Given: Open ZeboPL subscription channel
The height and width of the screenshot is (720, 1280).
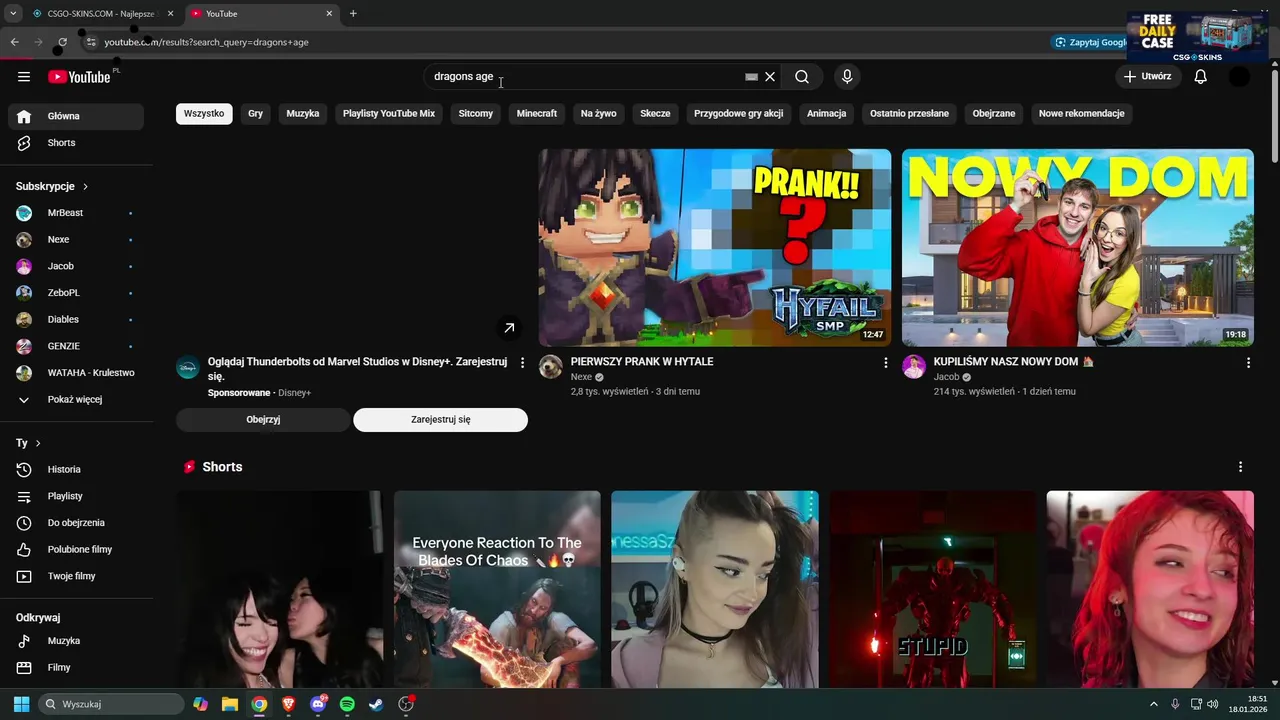Looking at the screenshot, I should pyautogui.click(x=76, y=293).
